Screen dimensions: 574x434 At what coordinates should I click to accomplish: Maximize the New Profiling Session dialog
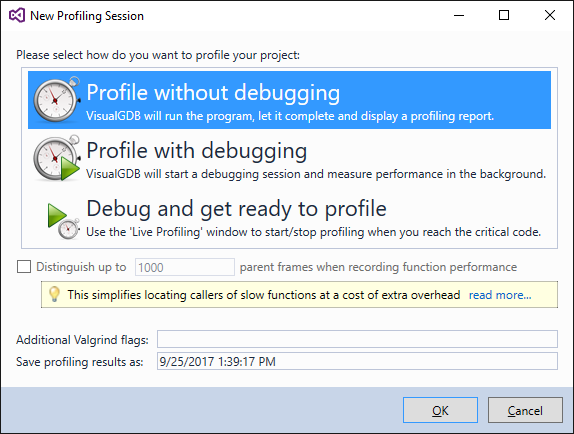coord(504,15)
